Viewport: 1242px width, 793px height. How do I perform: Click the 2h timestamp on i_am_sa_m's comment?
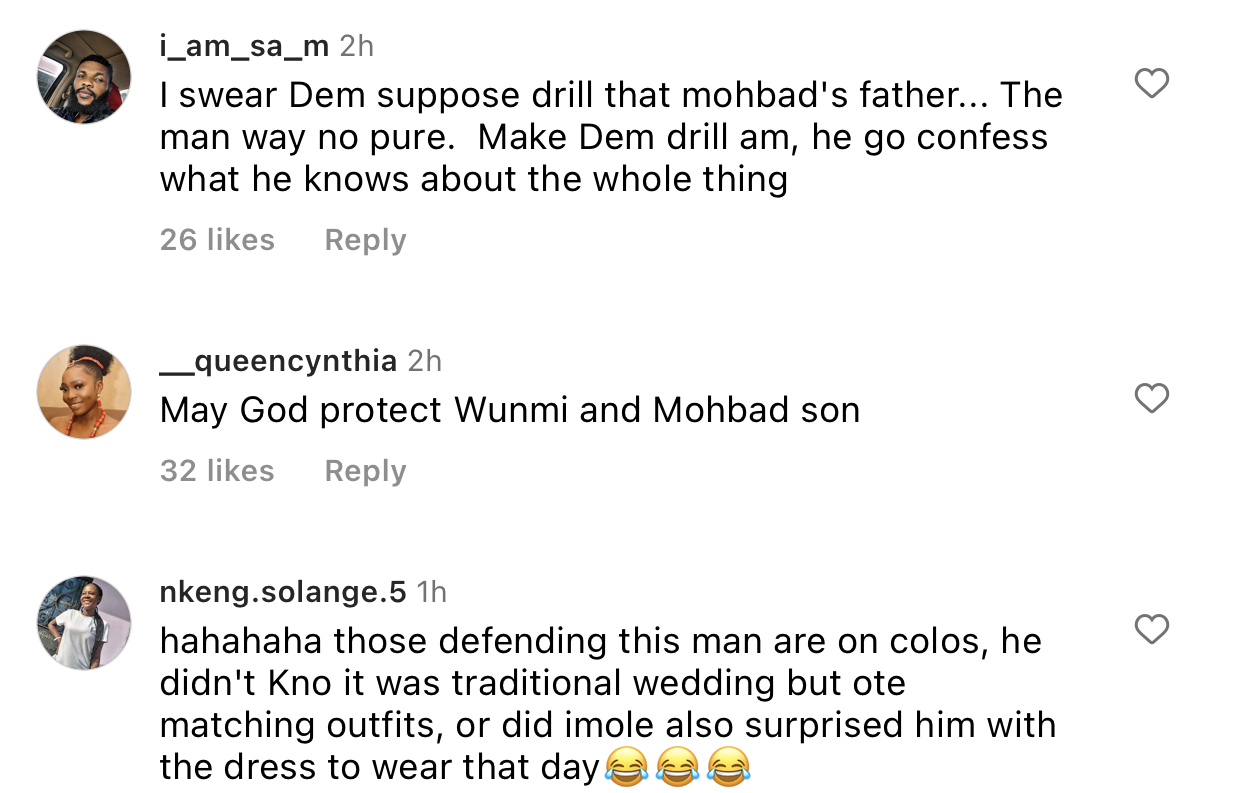(356, 44)
